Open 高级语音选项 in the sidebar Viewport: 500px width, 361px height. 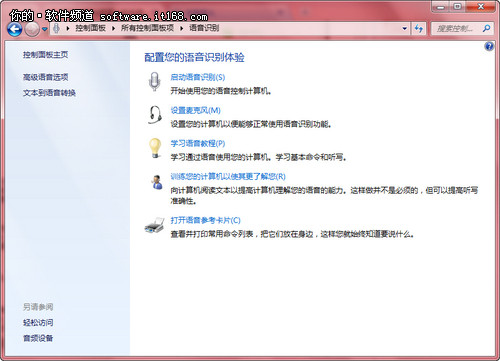click(45, 77)
